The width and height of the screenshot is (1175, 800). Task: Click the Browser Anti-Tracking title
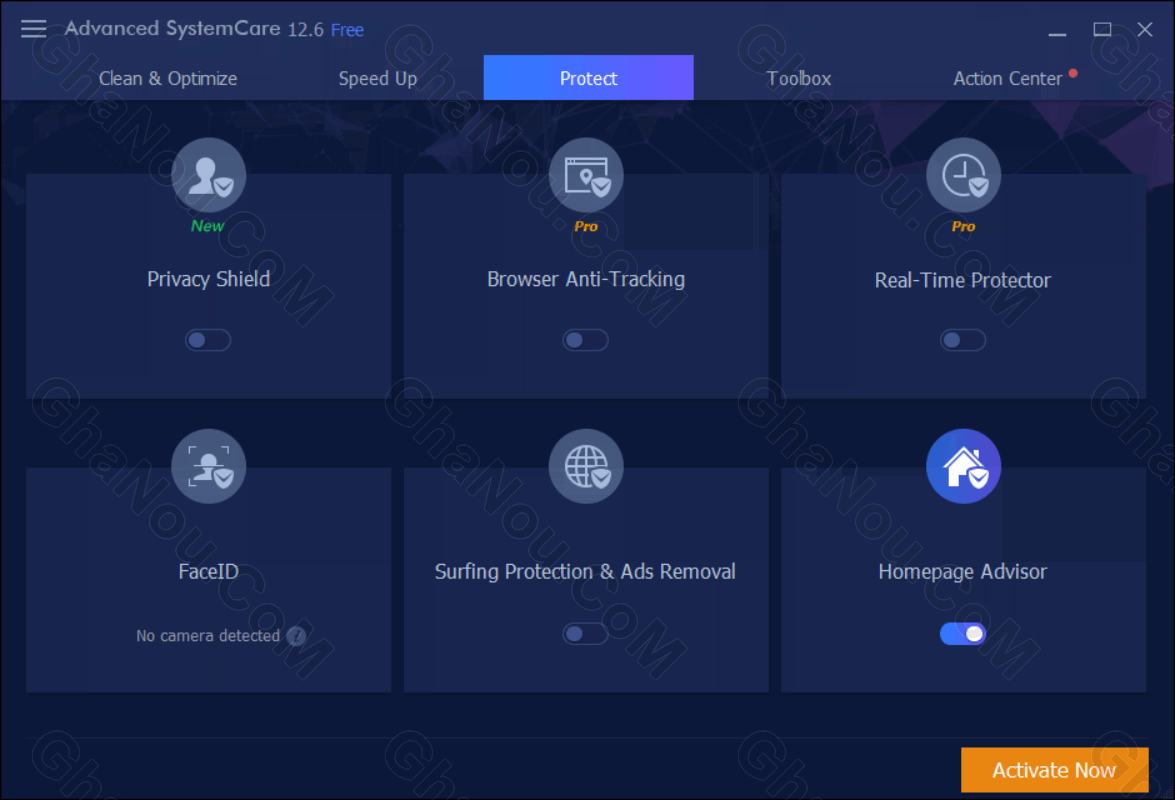click(x=586, y=279)
